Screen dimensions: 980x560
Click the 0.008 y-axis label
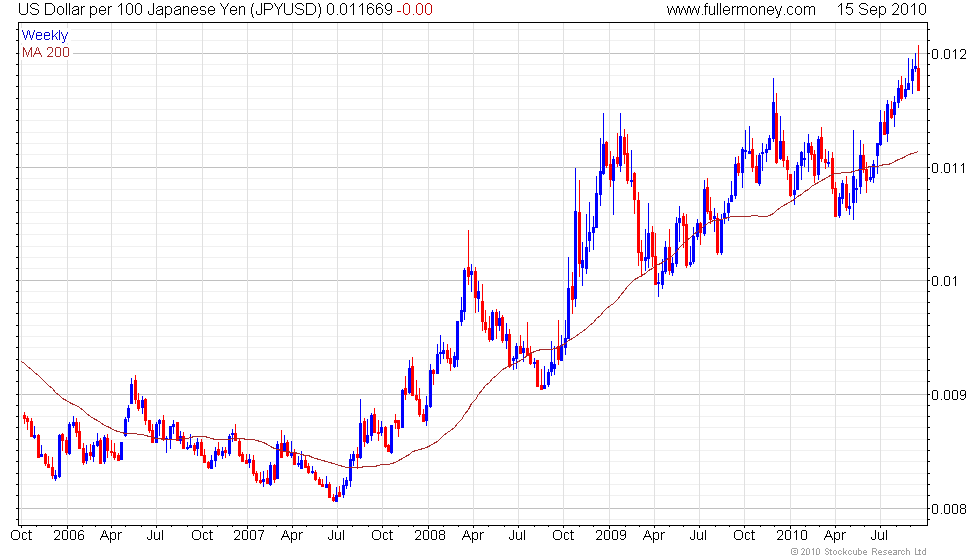point(949,509)
